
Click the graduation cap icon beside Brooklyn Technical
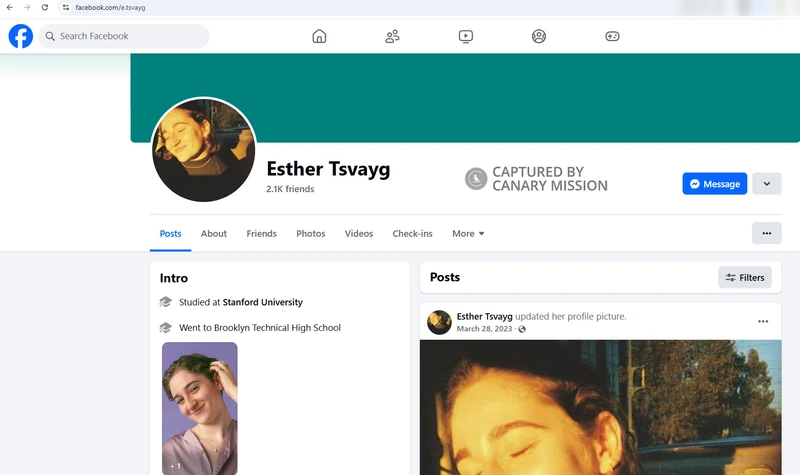pyautogui.click(x=165, y=328)
